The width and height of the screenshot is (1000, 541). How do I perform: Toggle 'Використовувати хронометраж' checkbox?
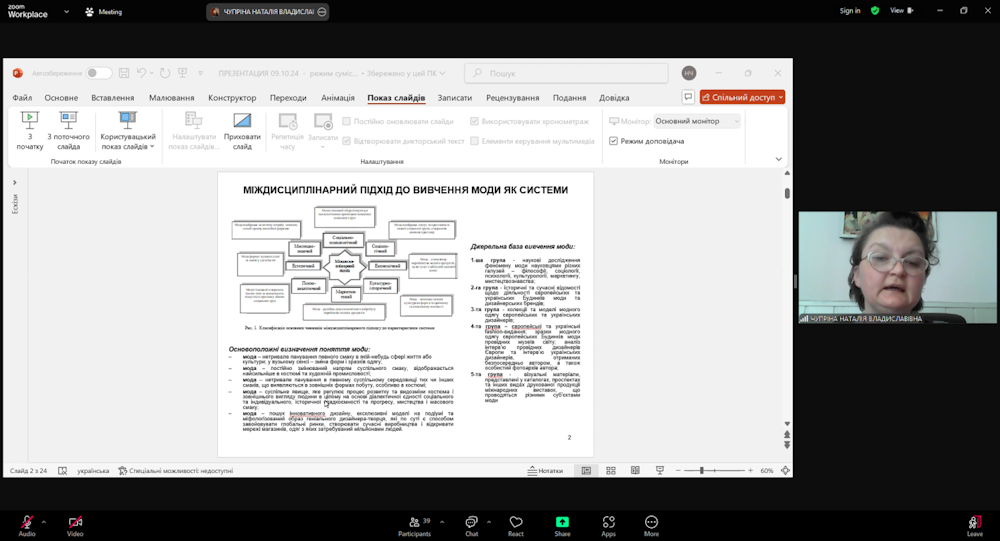(x=474, y=121)
